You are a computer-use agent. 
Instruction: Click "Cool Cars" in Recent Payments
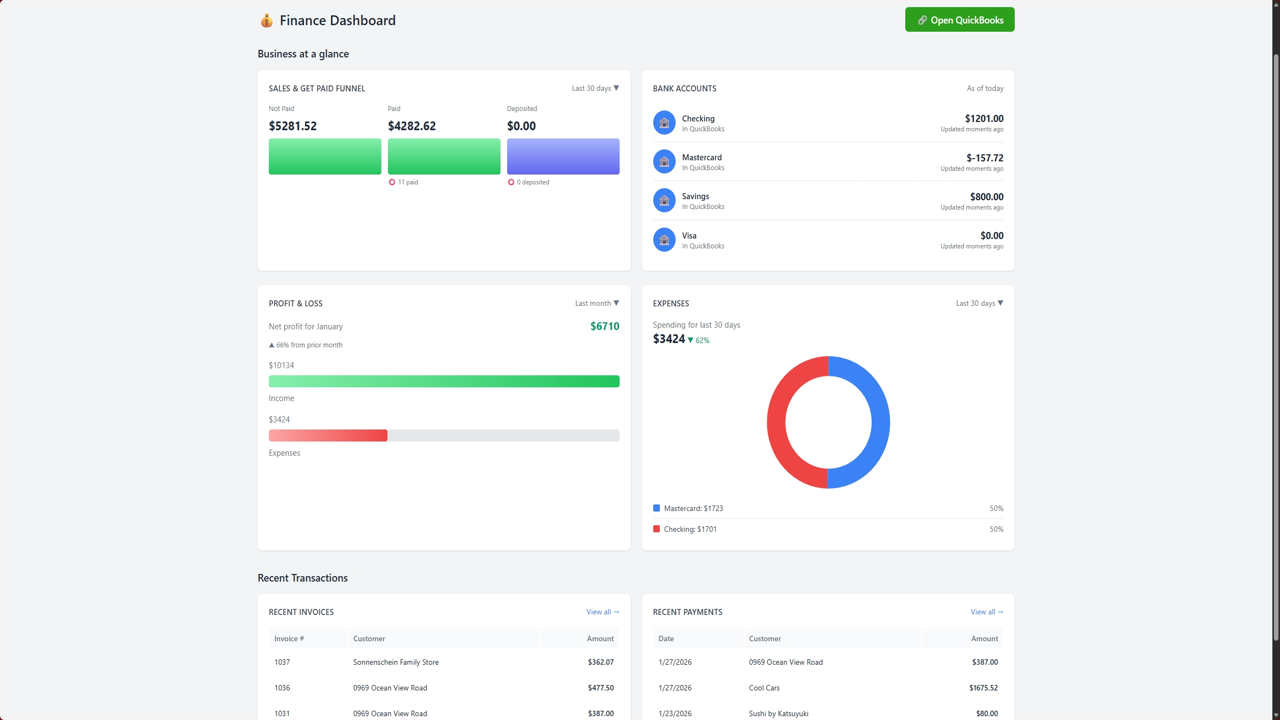tap(765, 688)
